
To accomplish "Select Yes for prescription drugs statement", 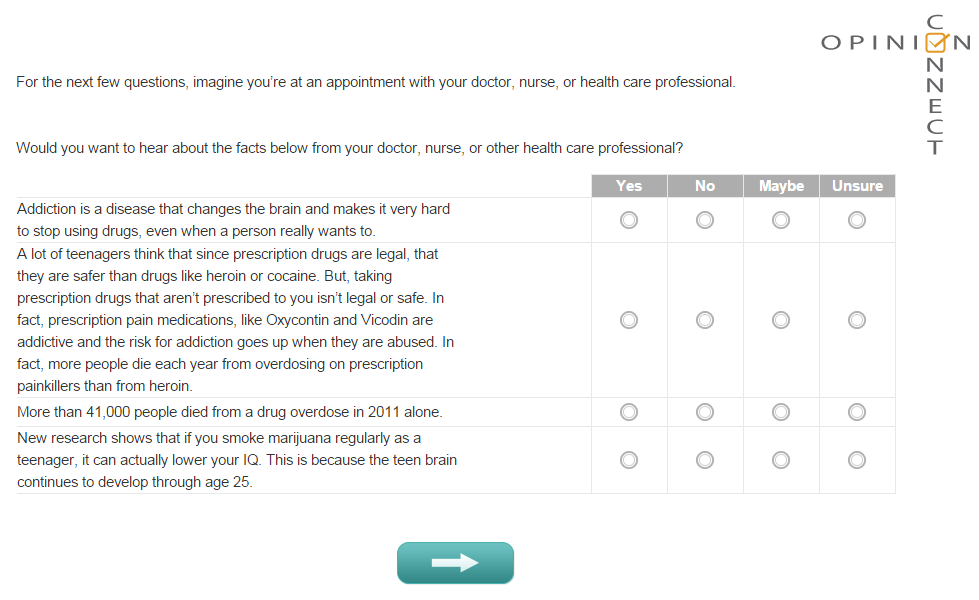I will [x=629, y=320].
